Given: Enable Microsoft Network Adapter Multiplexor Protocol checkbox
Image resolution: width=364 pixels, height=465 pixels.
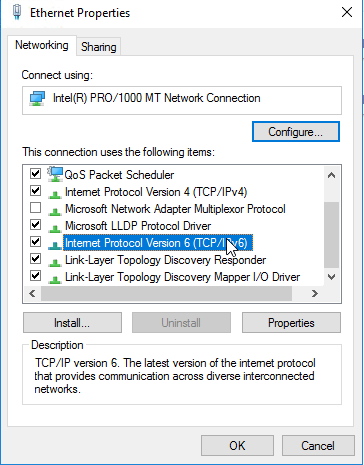Looking at the screenshot, I should point(35,208).
